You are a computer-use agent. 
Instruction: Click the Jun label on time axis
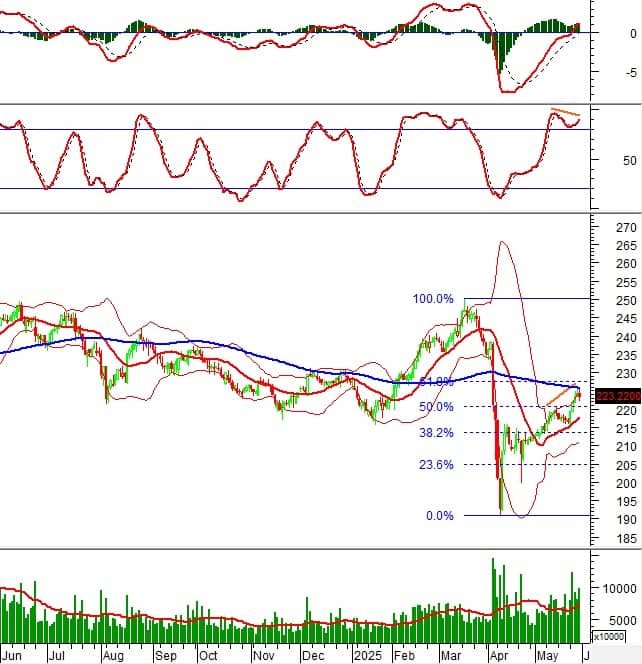click(x=11, y=656)
